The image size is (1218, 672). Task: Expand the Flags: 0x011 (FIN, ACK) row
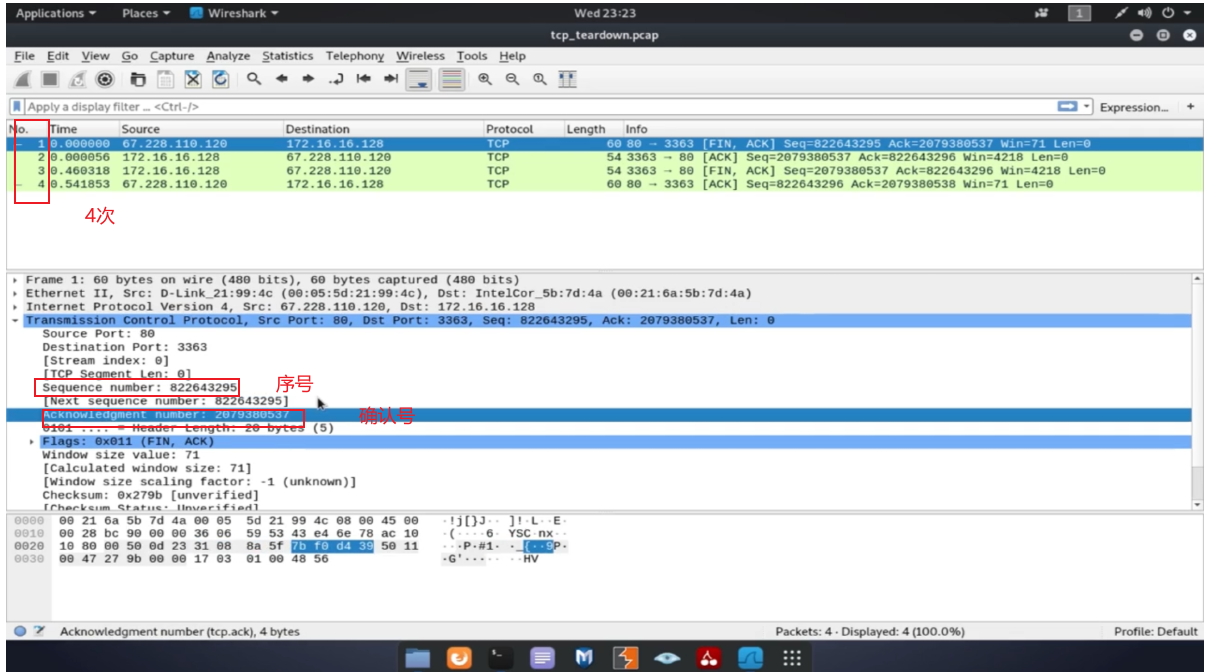tap(32, 441)
